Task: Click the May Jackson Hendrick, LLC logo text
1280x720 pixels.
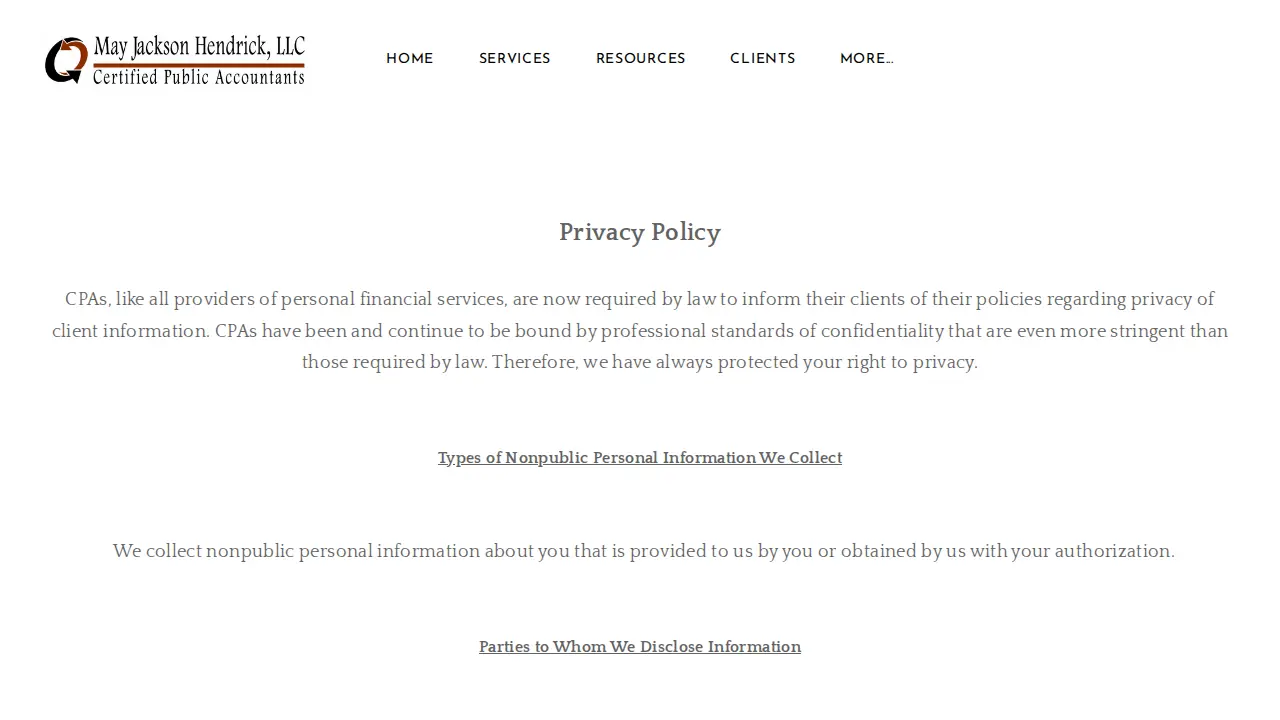Action: click(x=199, y=47)
